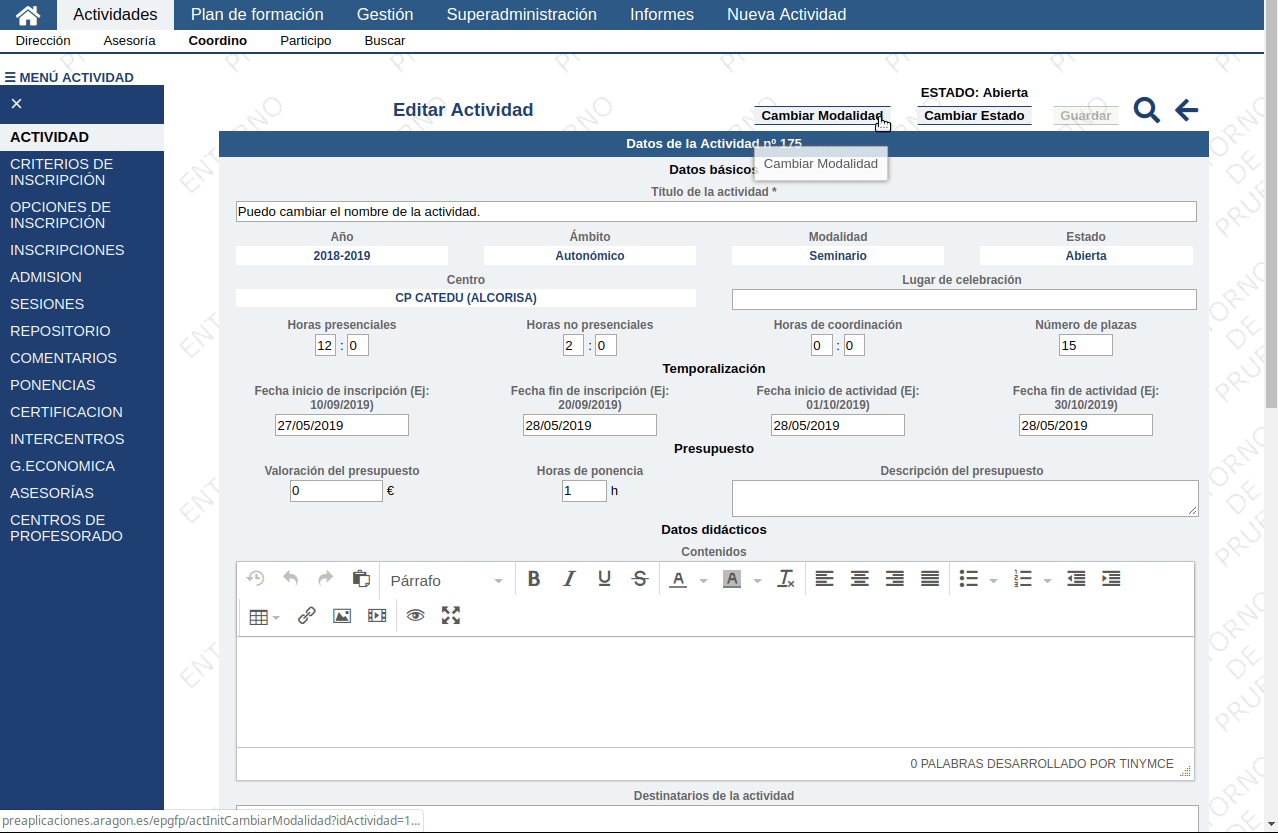Center align text
The height and width of the screenshot is (833, 1278).
pyautogui.click(x=859, y=579)
